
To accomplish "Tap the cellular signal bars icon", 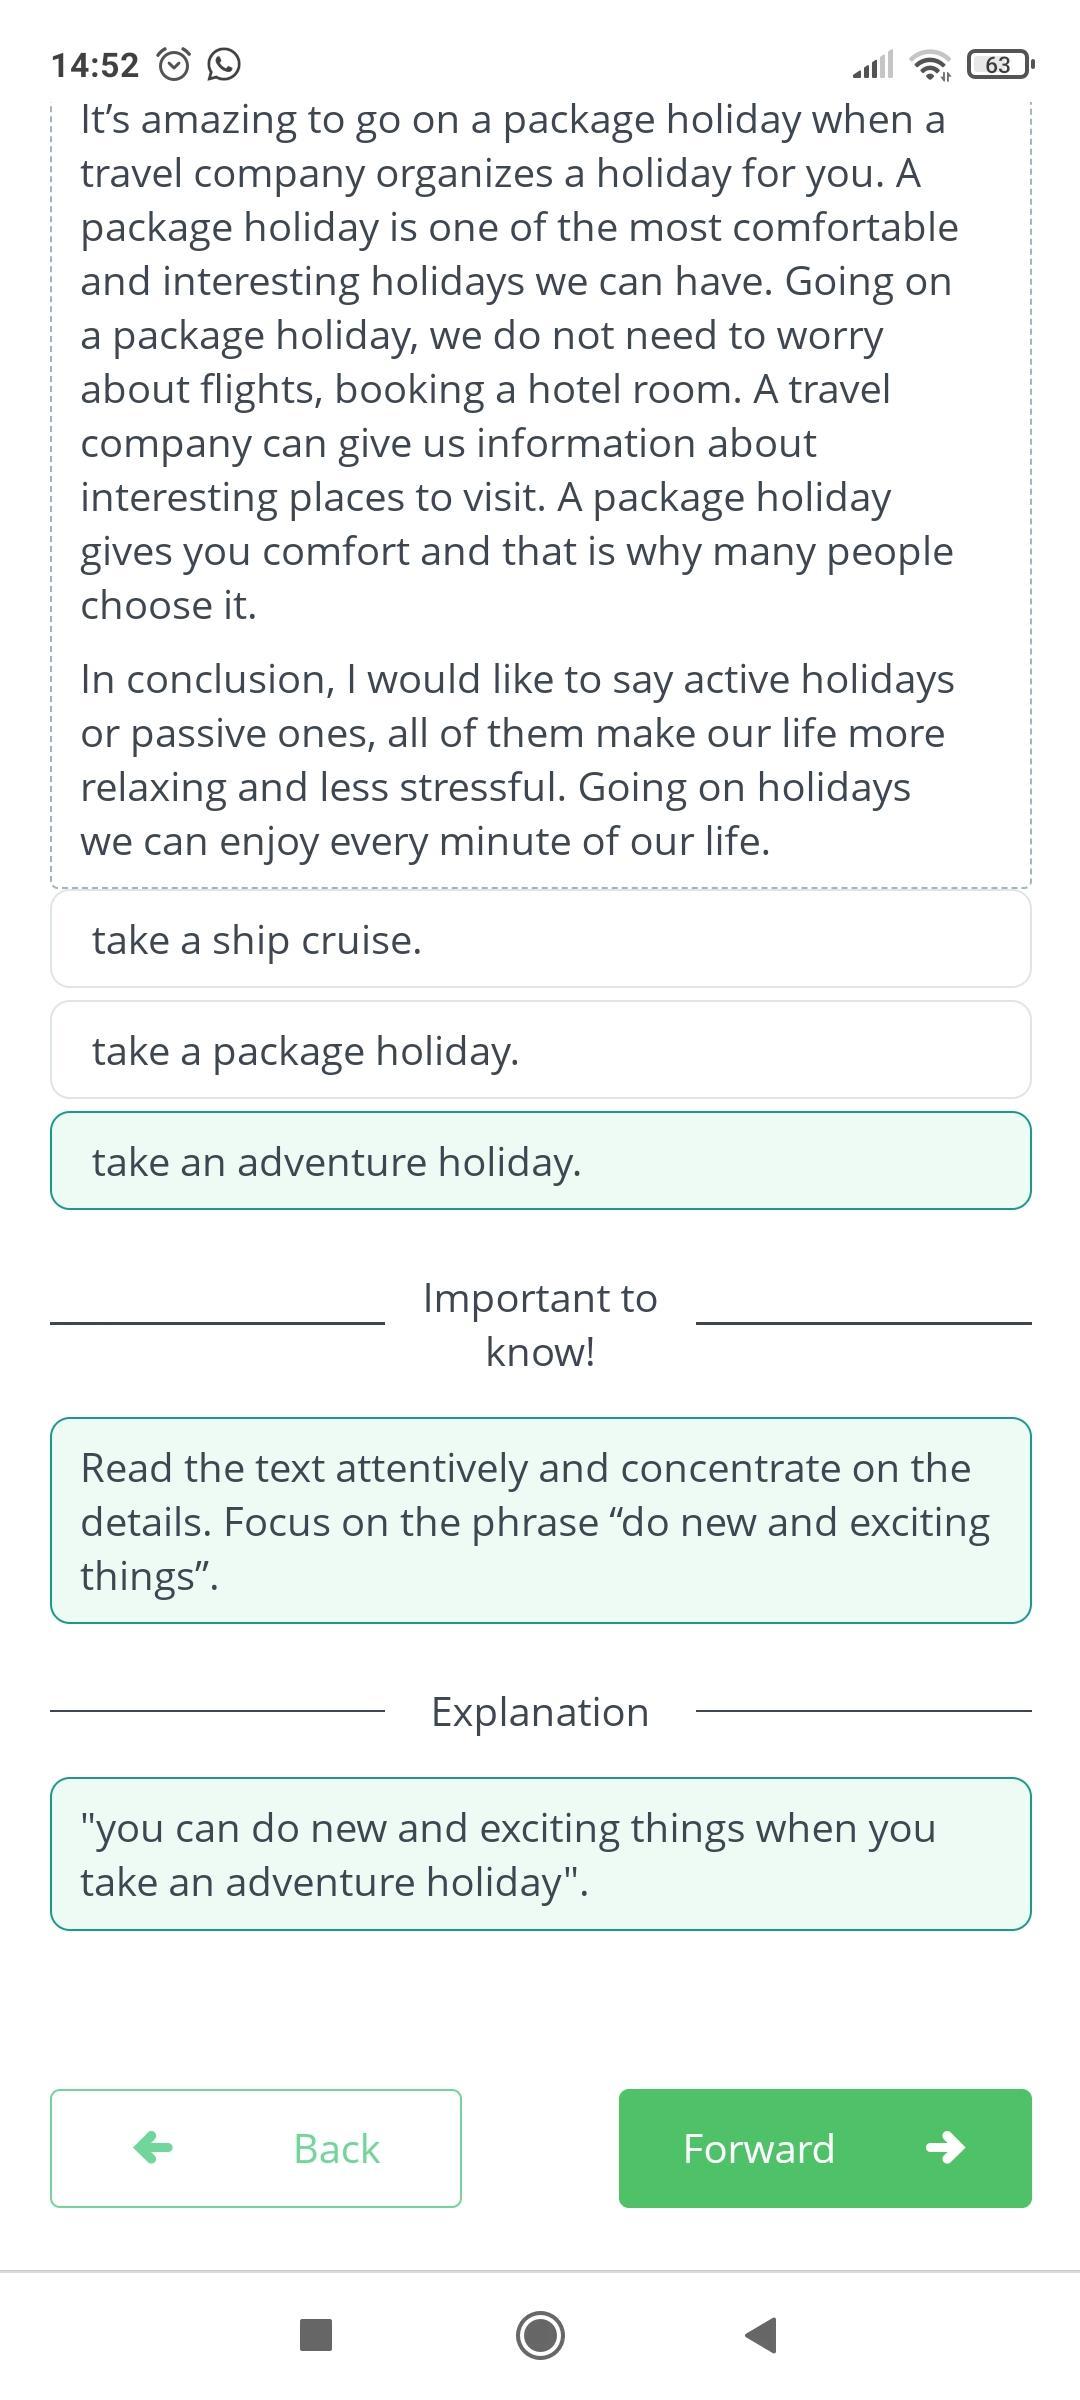I will (x=873, y=65).
